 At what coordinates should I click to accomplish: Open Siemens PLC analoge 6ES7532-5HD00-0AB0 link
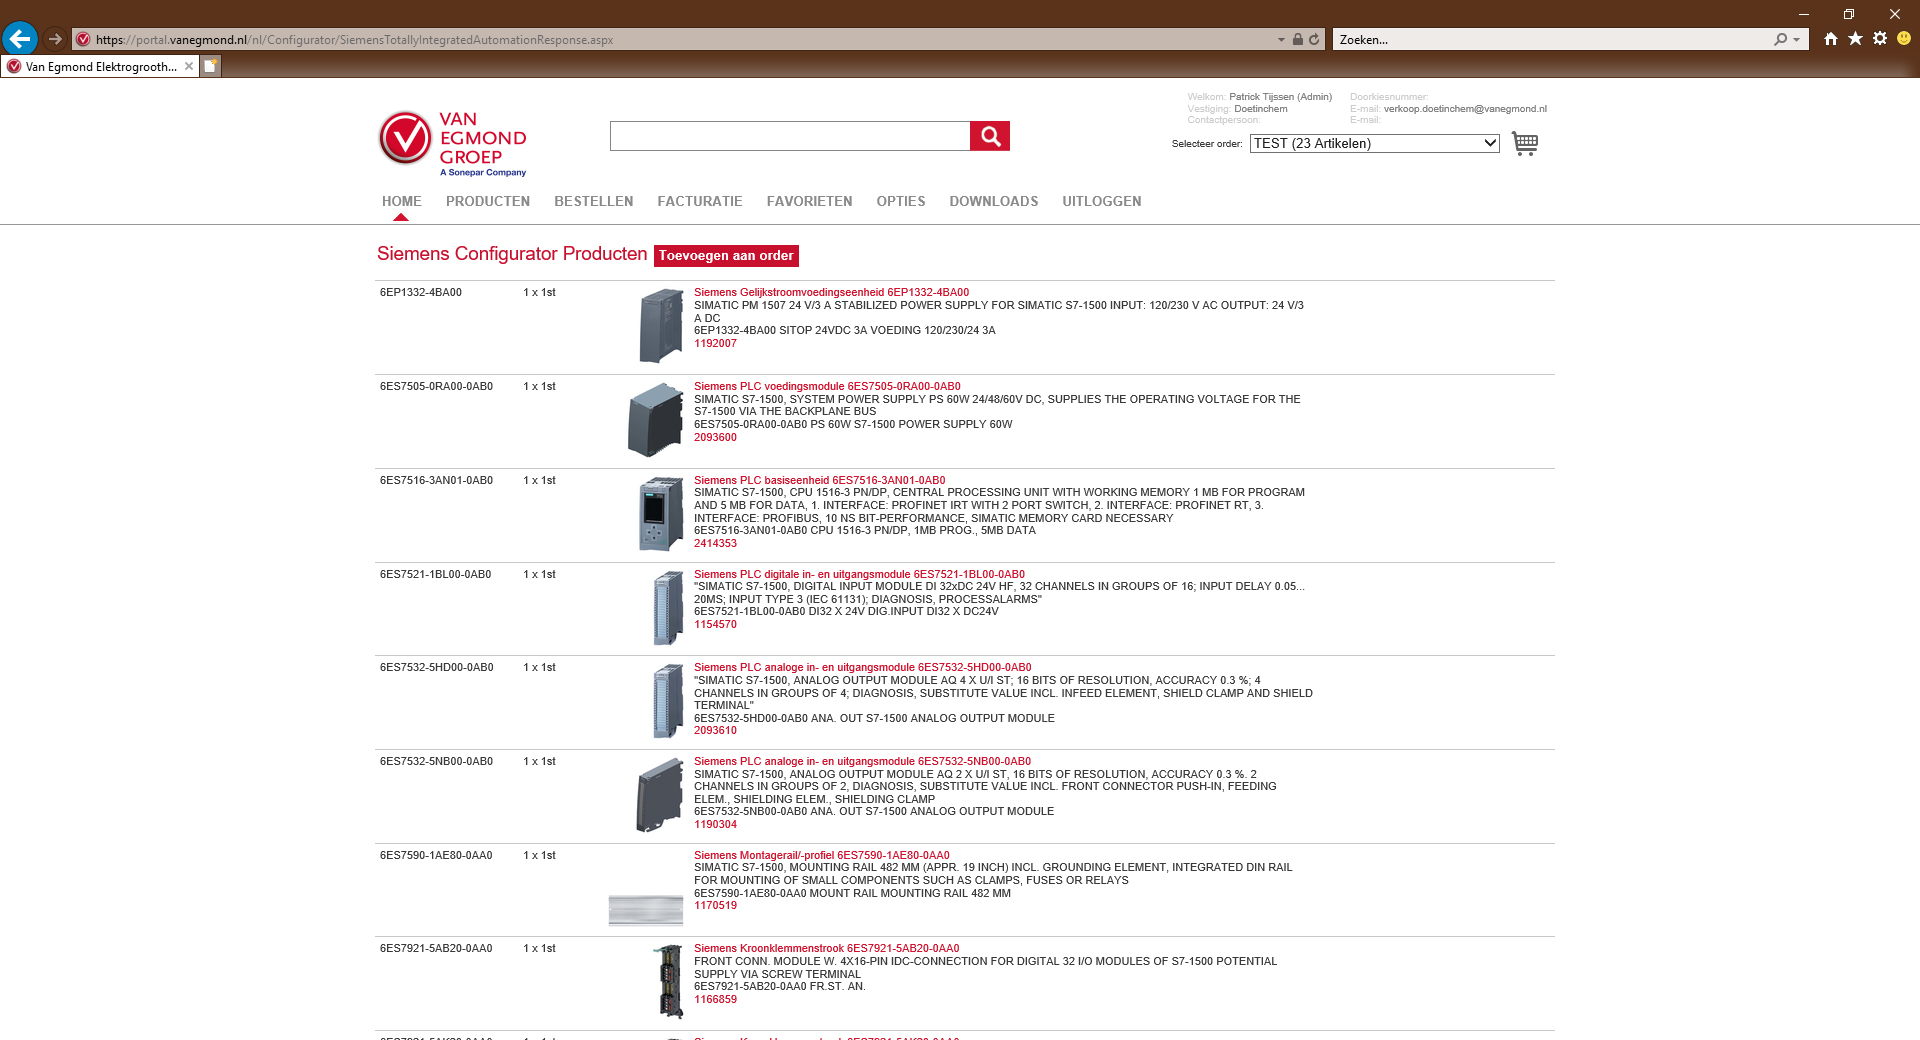click(863, 668)
